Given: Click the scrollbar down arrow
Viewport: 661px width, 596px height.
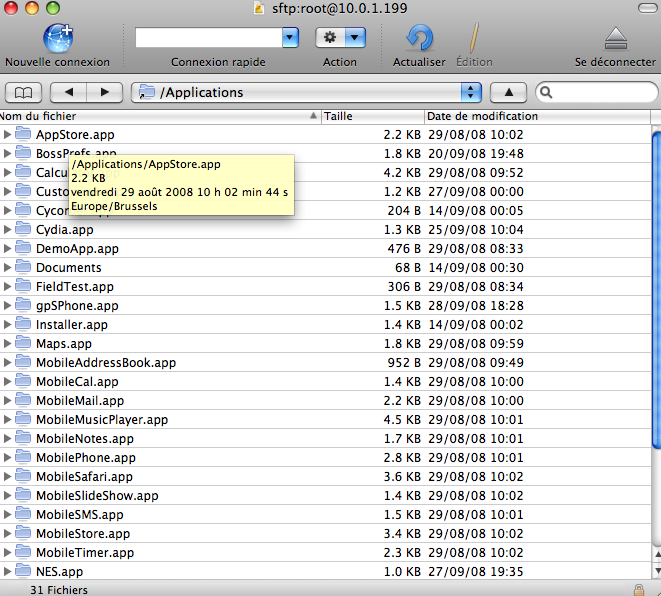Looking at the screenshot, I should 657,570.
